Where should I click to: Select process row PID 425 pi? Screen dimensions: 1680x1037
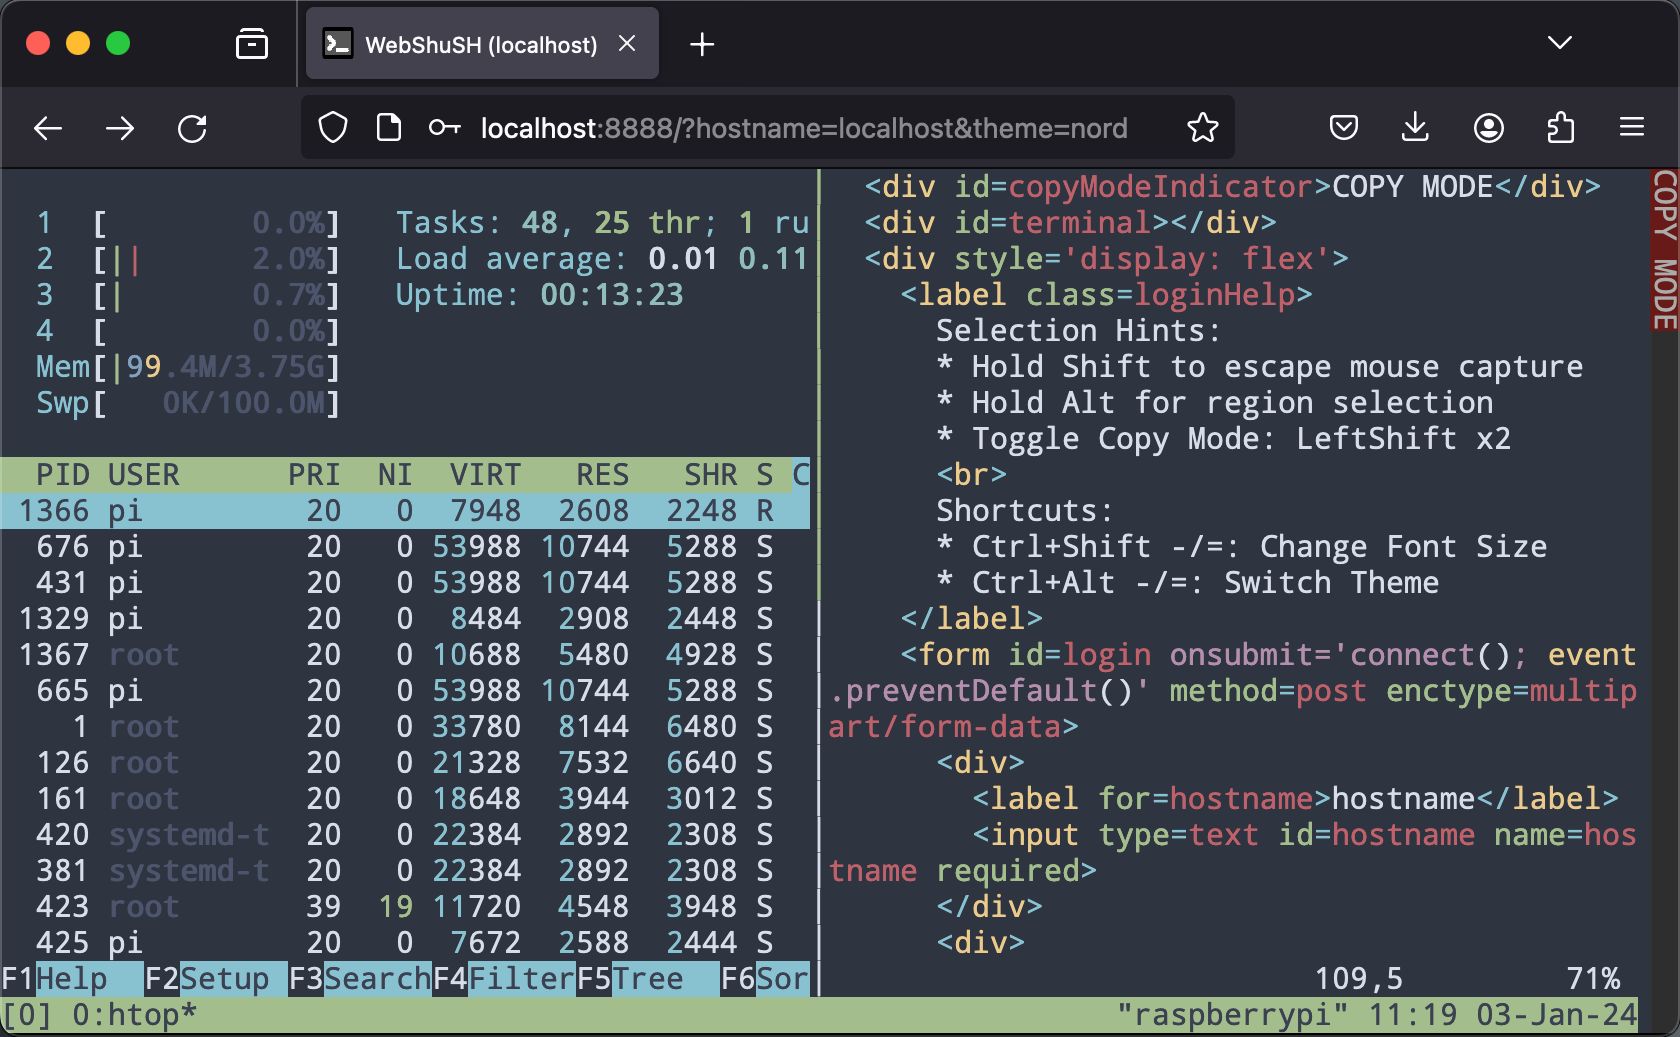[405, 943]
